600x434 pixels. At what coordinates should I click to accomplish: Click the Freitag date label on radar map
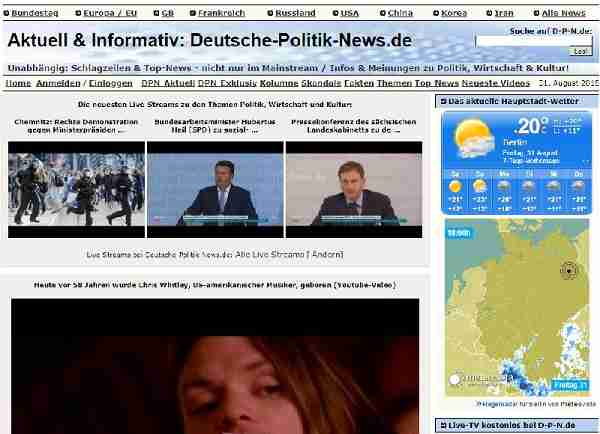[570, 385]
